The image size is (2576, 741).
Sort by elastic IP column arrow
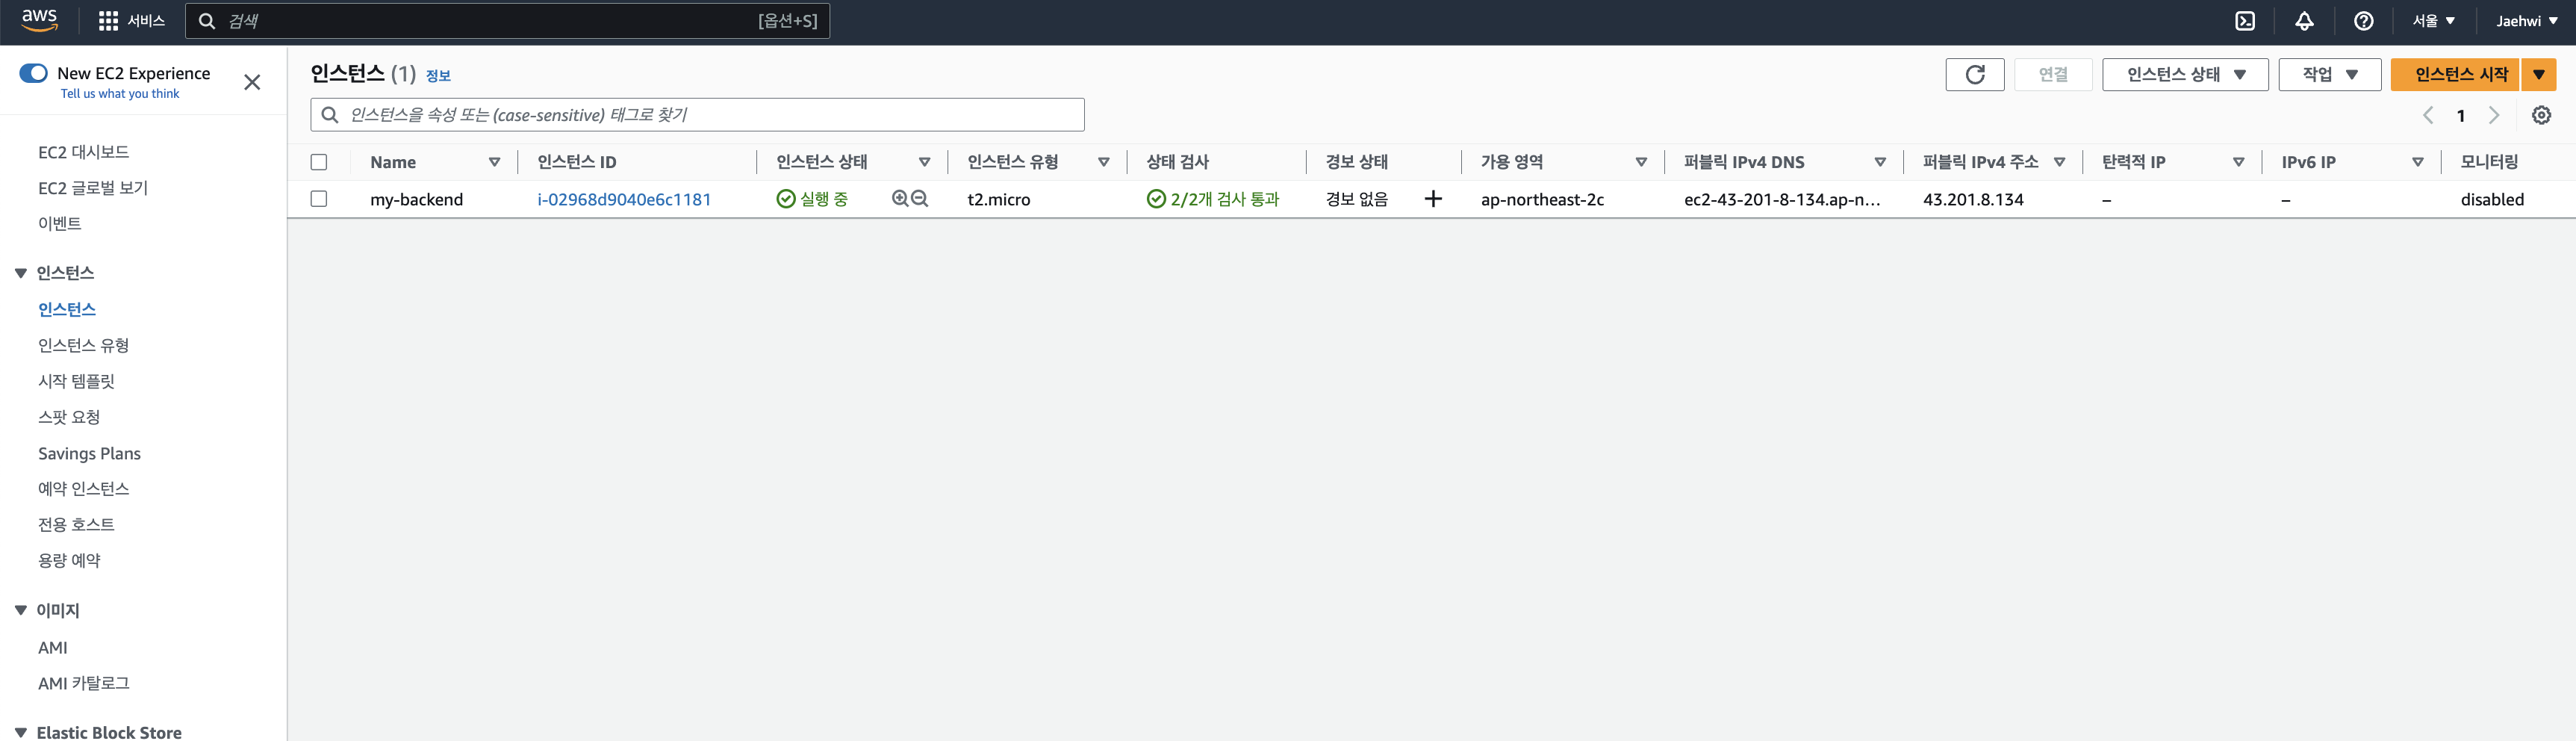click(x=2238, y=162)
